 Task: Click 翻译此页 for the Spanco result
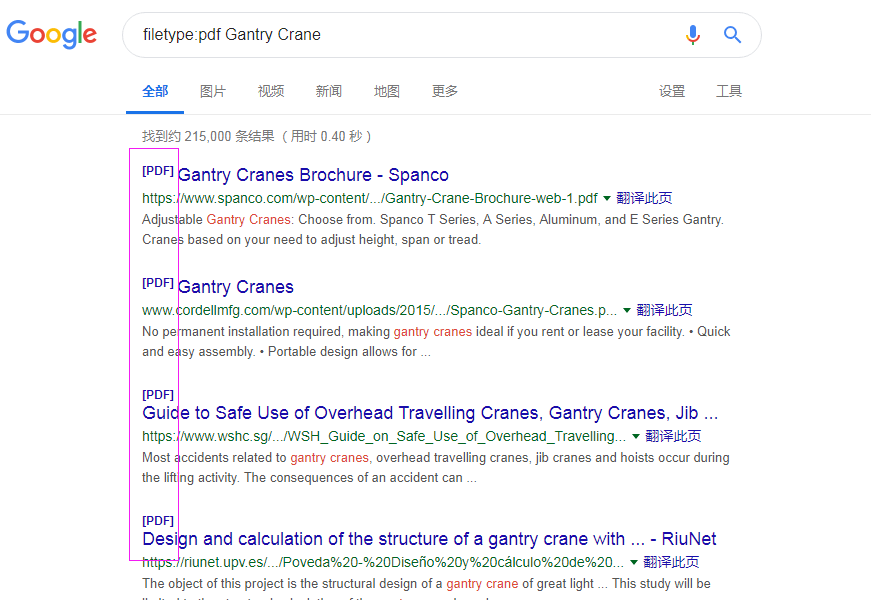pyautogui.click(x=644, y=198)
